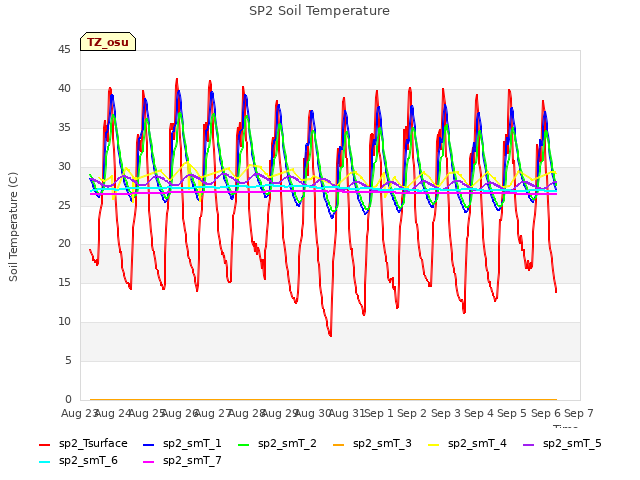The image size is (640, 480).
Task: Click the cyan sp2_smT_6 legend swatch
Action: point(44,462)
